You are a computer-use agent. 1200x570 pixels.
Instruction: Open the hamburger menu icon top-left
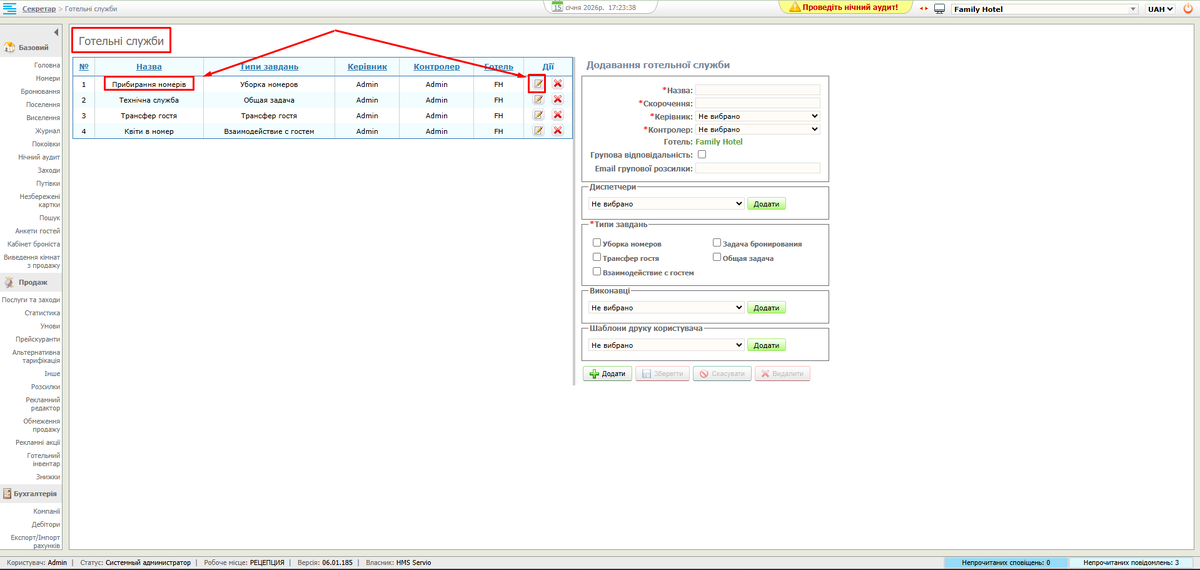tap(9, 8)
